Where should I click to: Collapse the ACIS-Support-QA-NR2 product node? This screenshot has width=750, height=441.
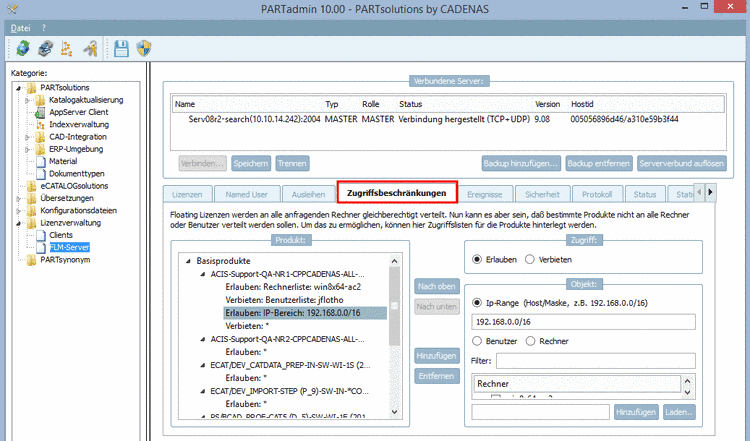[202, 339]
